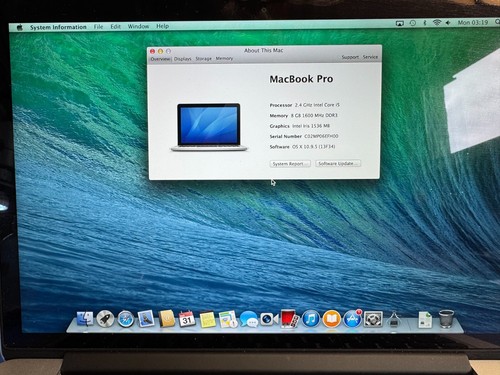This screenshot has width=500, height=375.
Task: Launch iTunes music note icon
Action: click(311, 319)
